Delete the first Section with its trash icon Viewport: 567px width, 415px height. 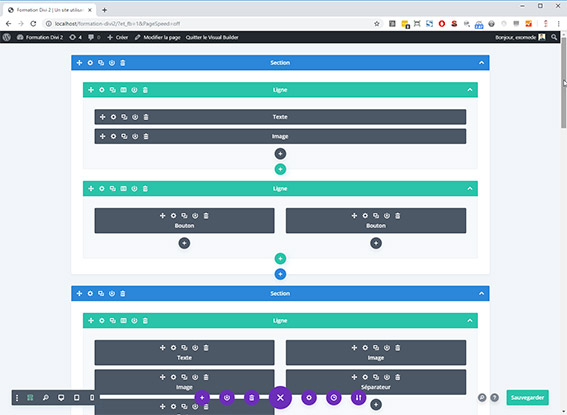coord(123,63)
